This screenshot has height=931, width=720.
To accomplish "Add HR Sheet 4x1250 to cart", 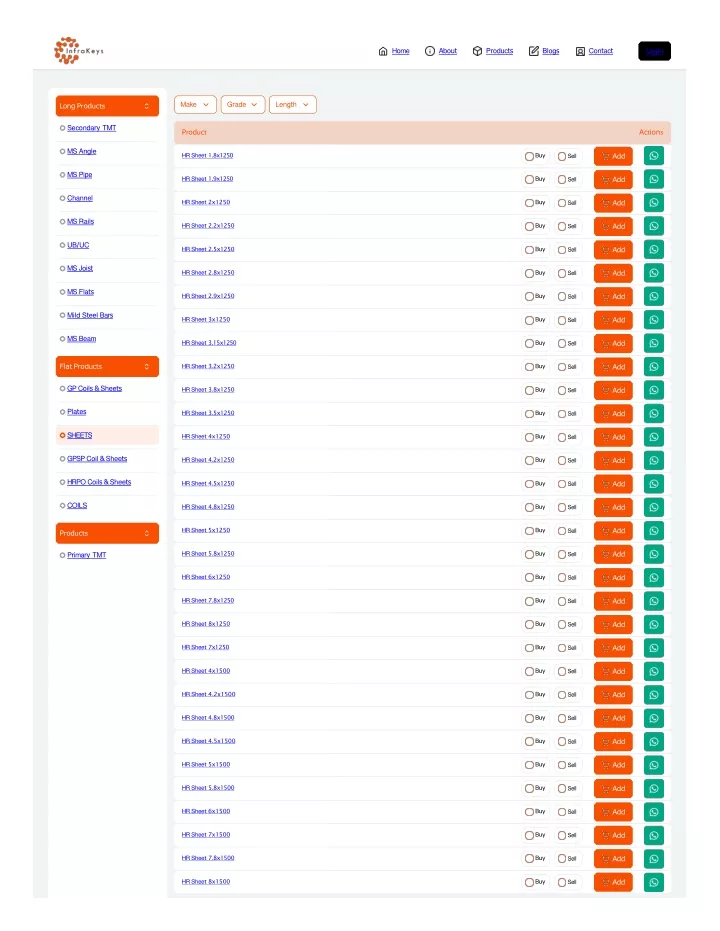I will pyautogui.click(x=613, y=437).
